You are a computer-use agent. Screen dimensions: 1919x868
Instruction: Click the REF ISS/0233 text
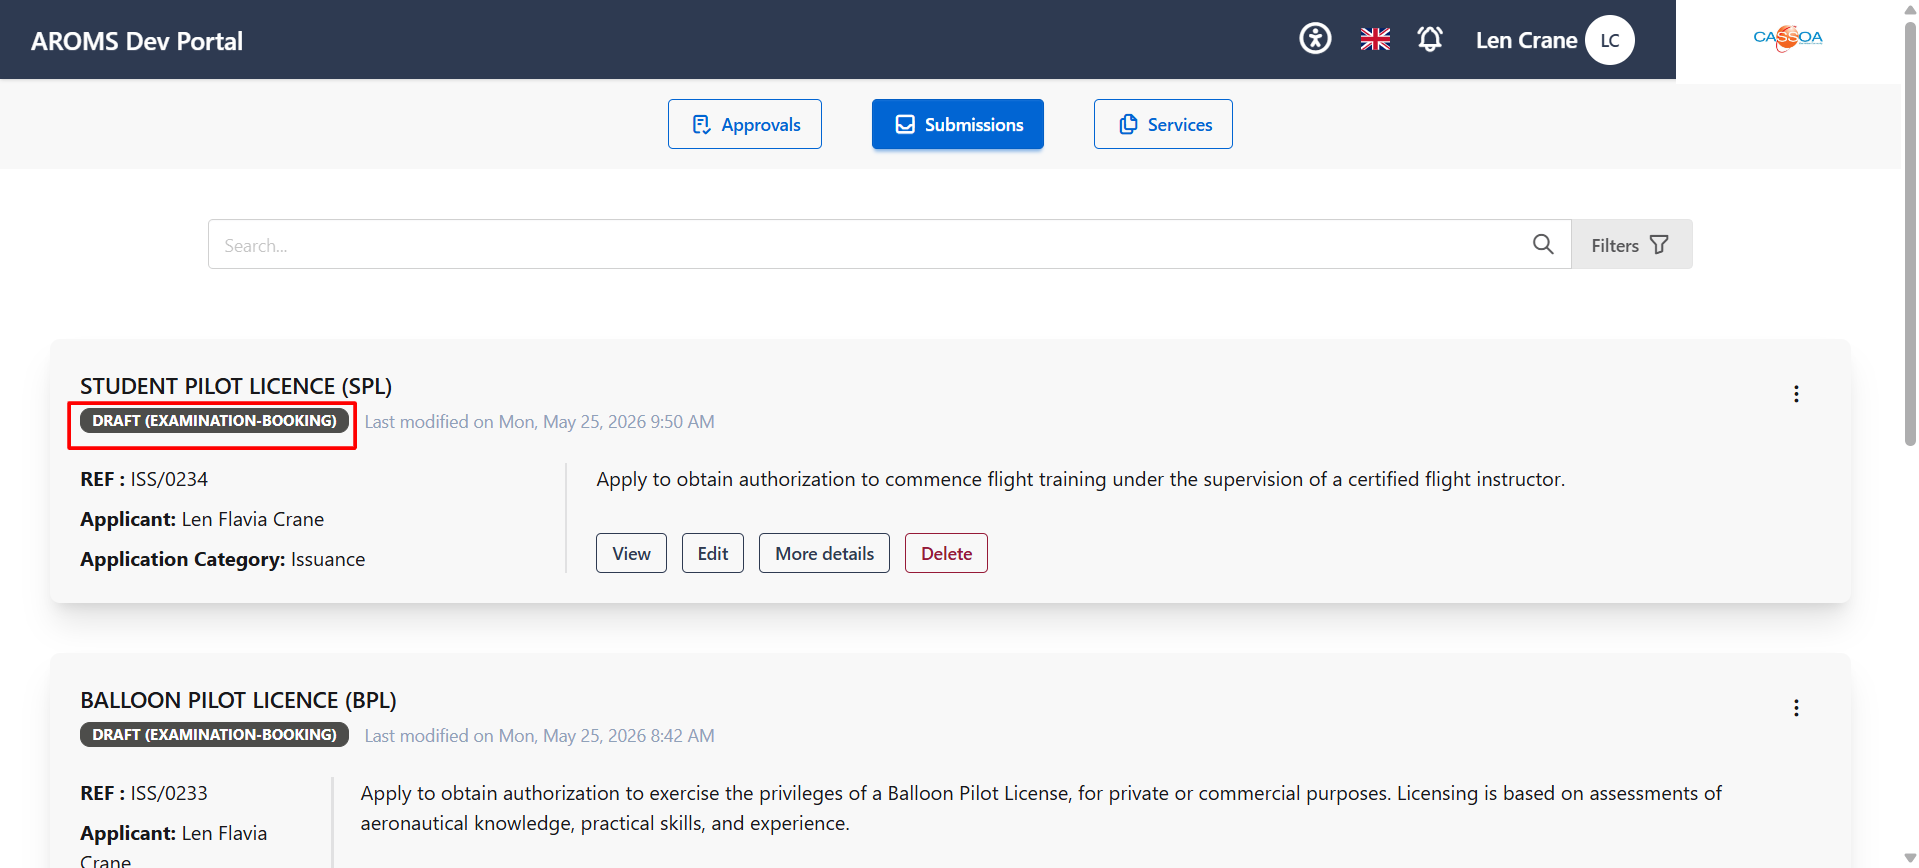(144, 793)
